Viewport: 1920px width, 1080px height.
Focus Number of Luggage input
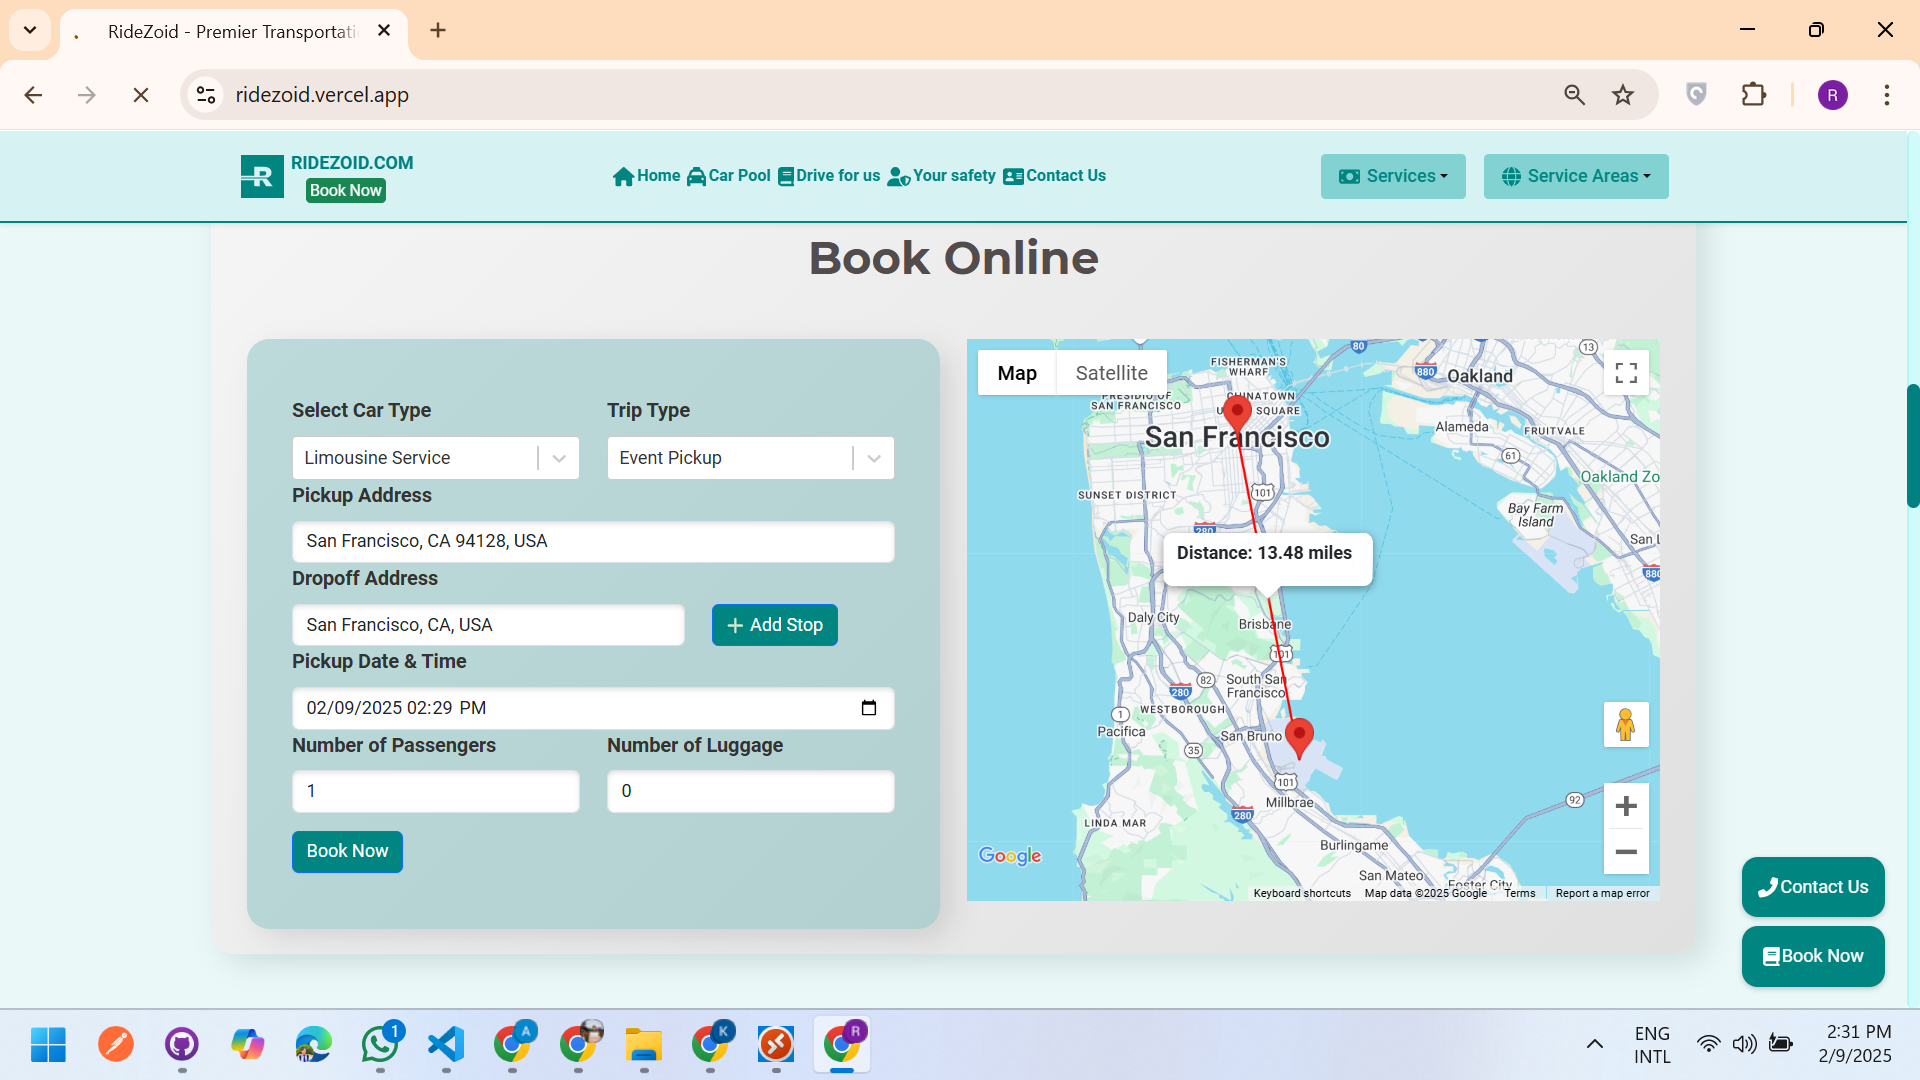coord(750,791)
